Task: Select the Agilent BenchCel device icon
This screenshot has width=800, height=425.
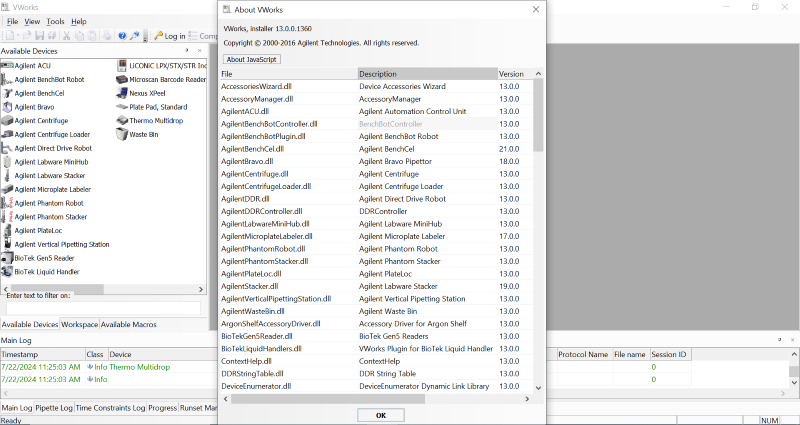Action: (7, 93)
